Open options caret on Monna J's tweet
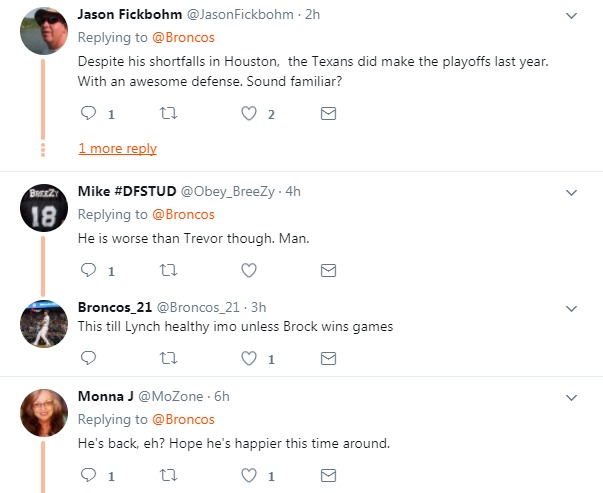The width and height of the screenshot is (603, 493). coord(571,396)
